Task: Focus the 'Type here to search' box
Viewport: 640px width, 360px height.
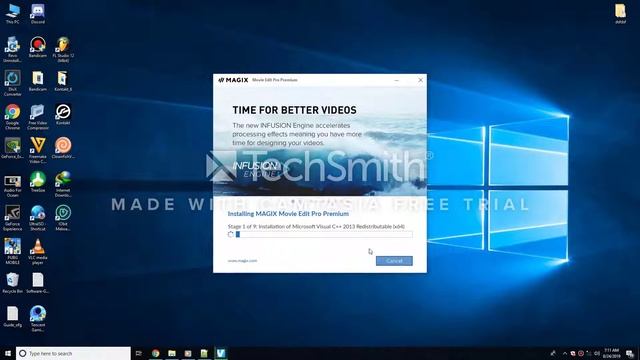Action: click(x=73, y=353)
